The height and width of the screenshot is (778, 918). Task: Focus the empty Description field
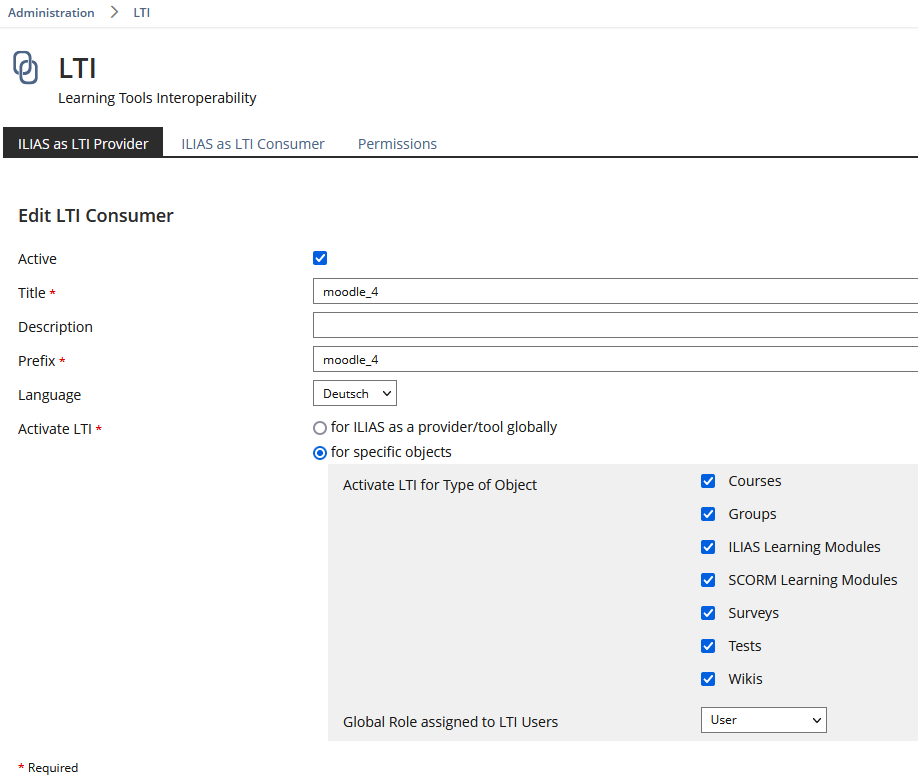coord(614,326)
